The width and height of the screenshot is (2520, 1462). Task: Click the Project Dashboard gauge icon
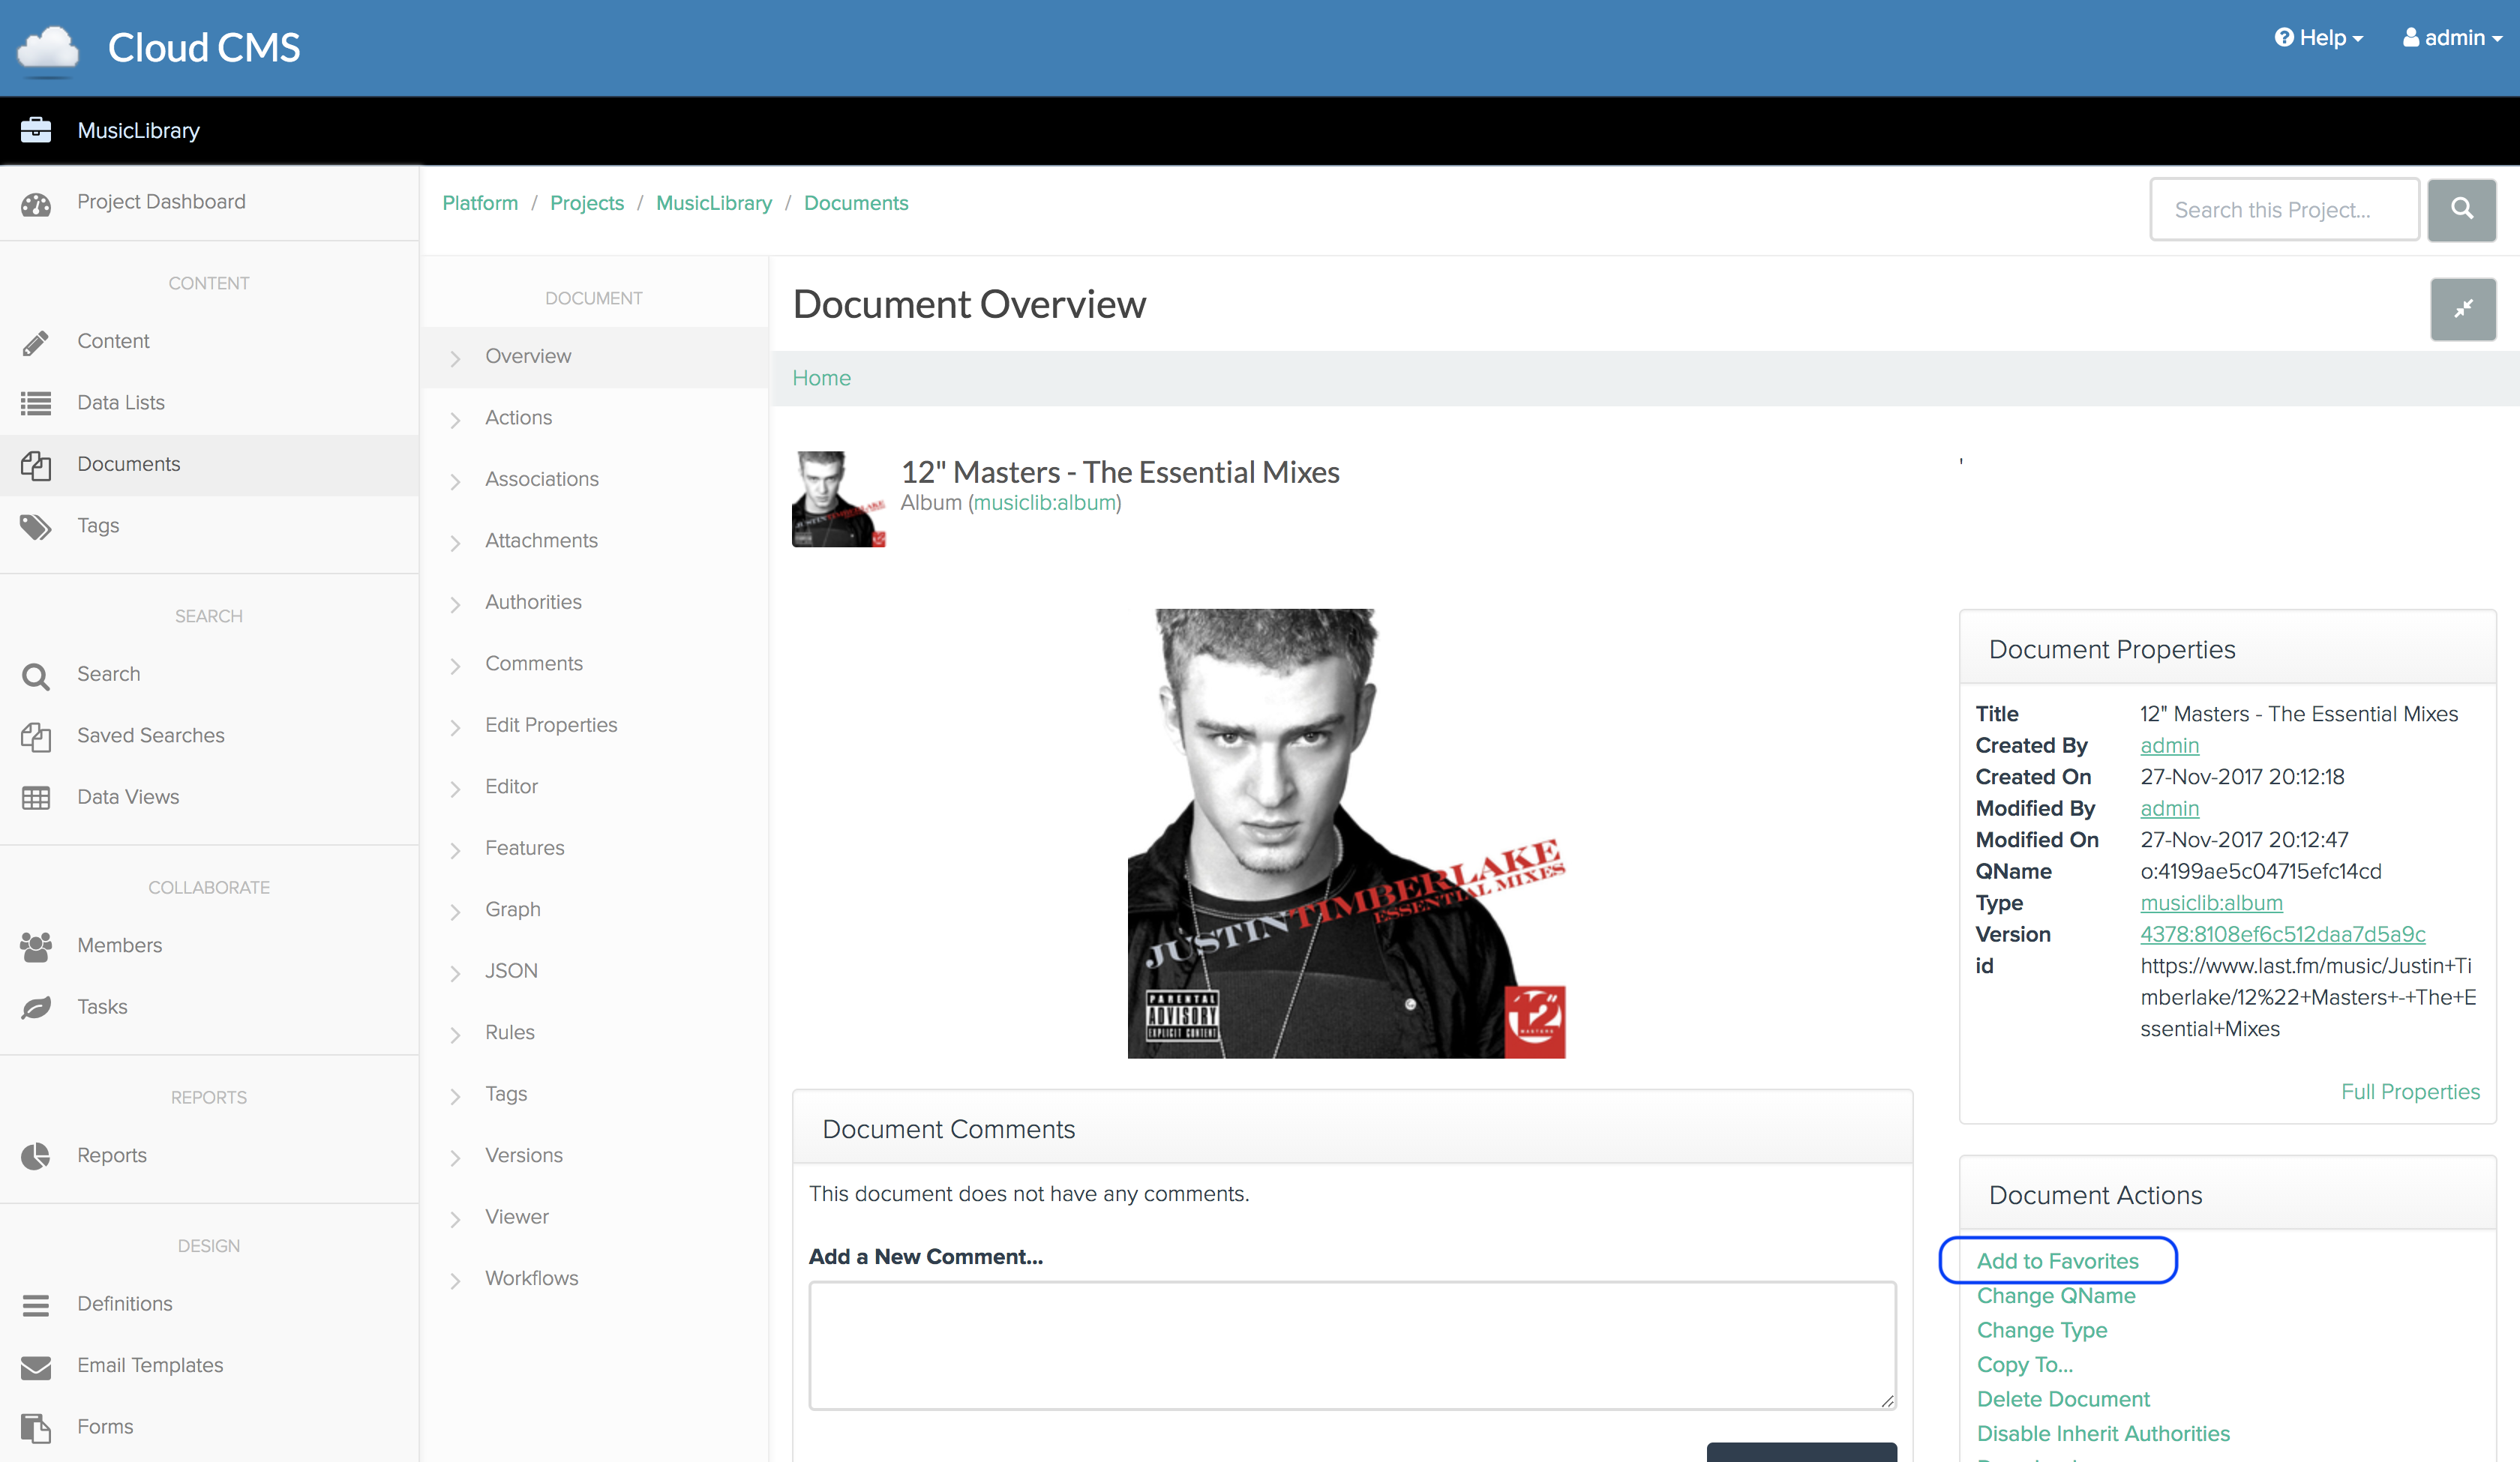[x=36, y=204]
